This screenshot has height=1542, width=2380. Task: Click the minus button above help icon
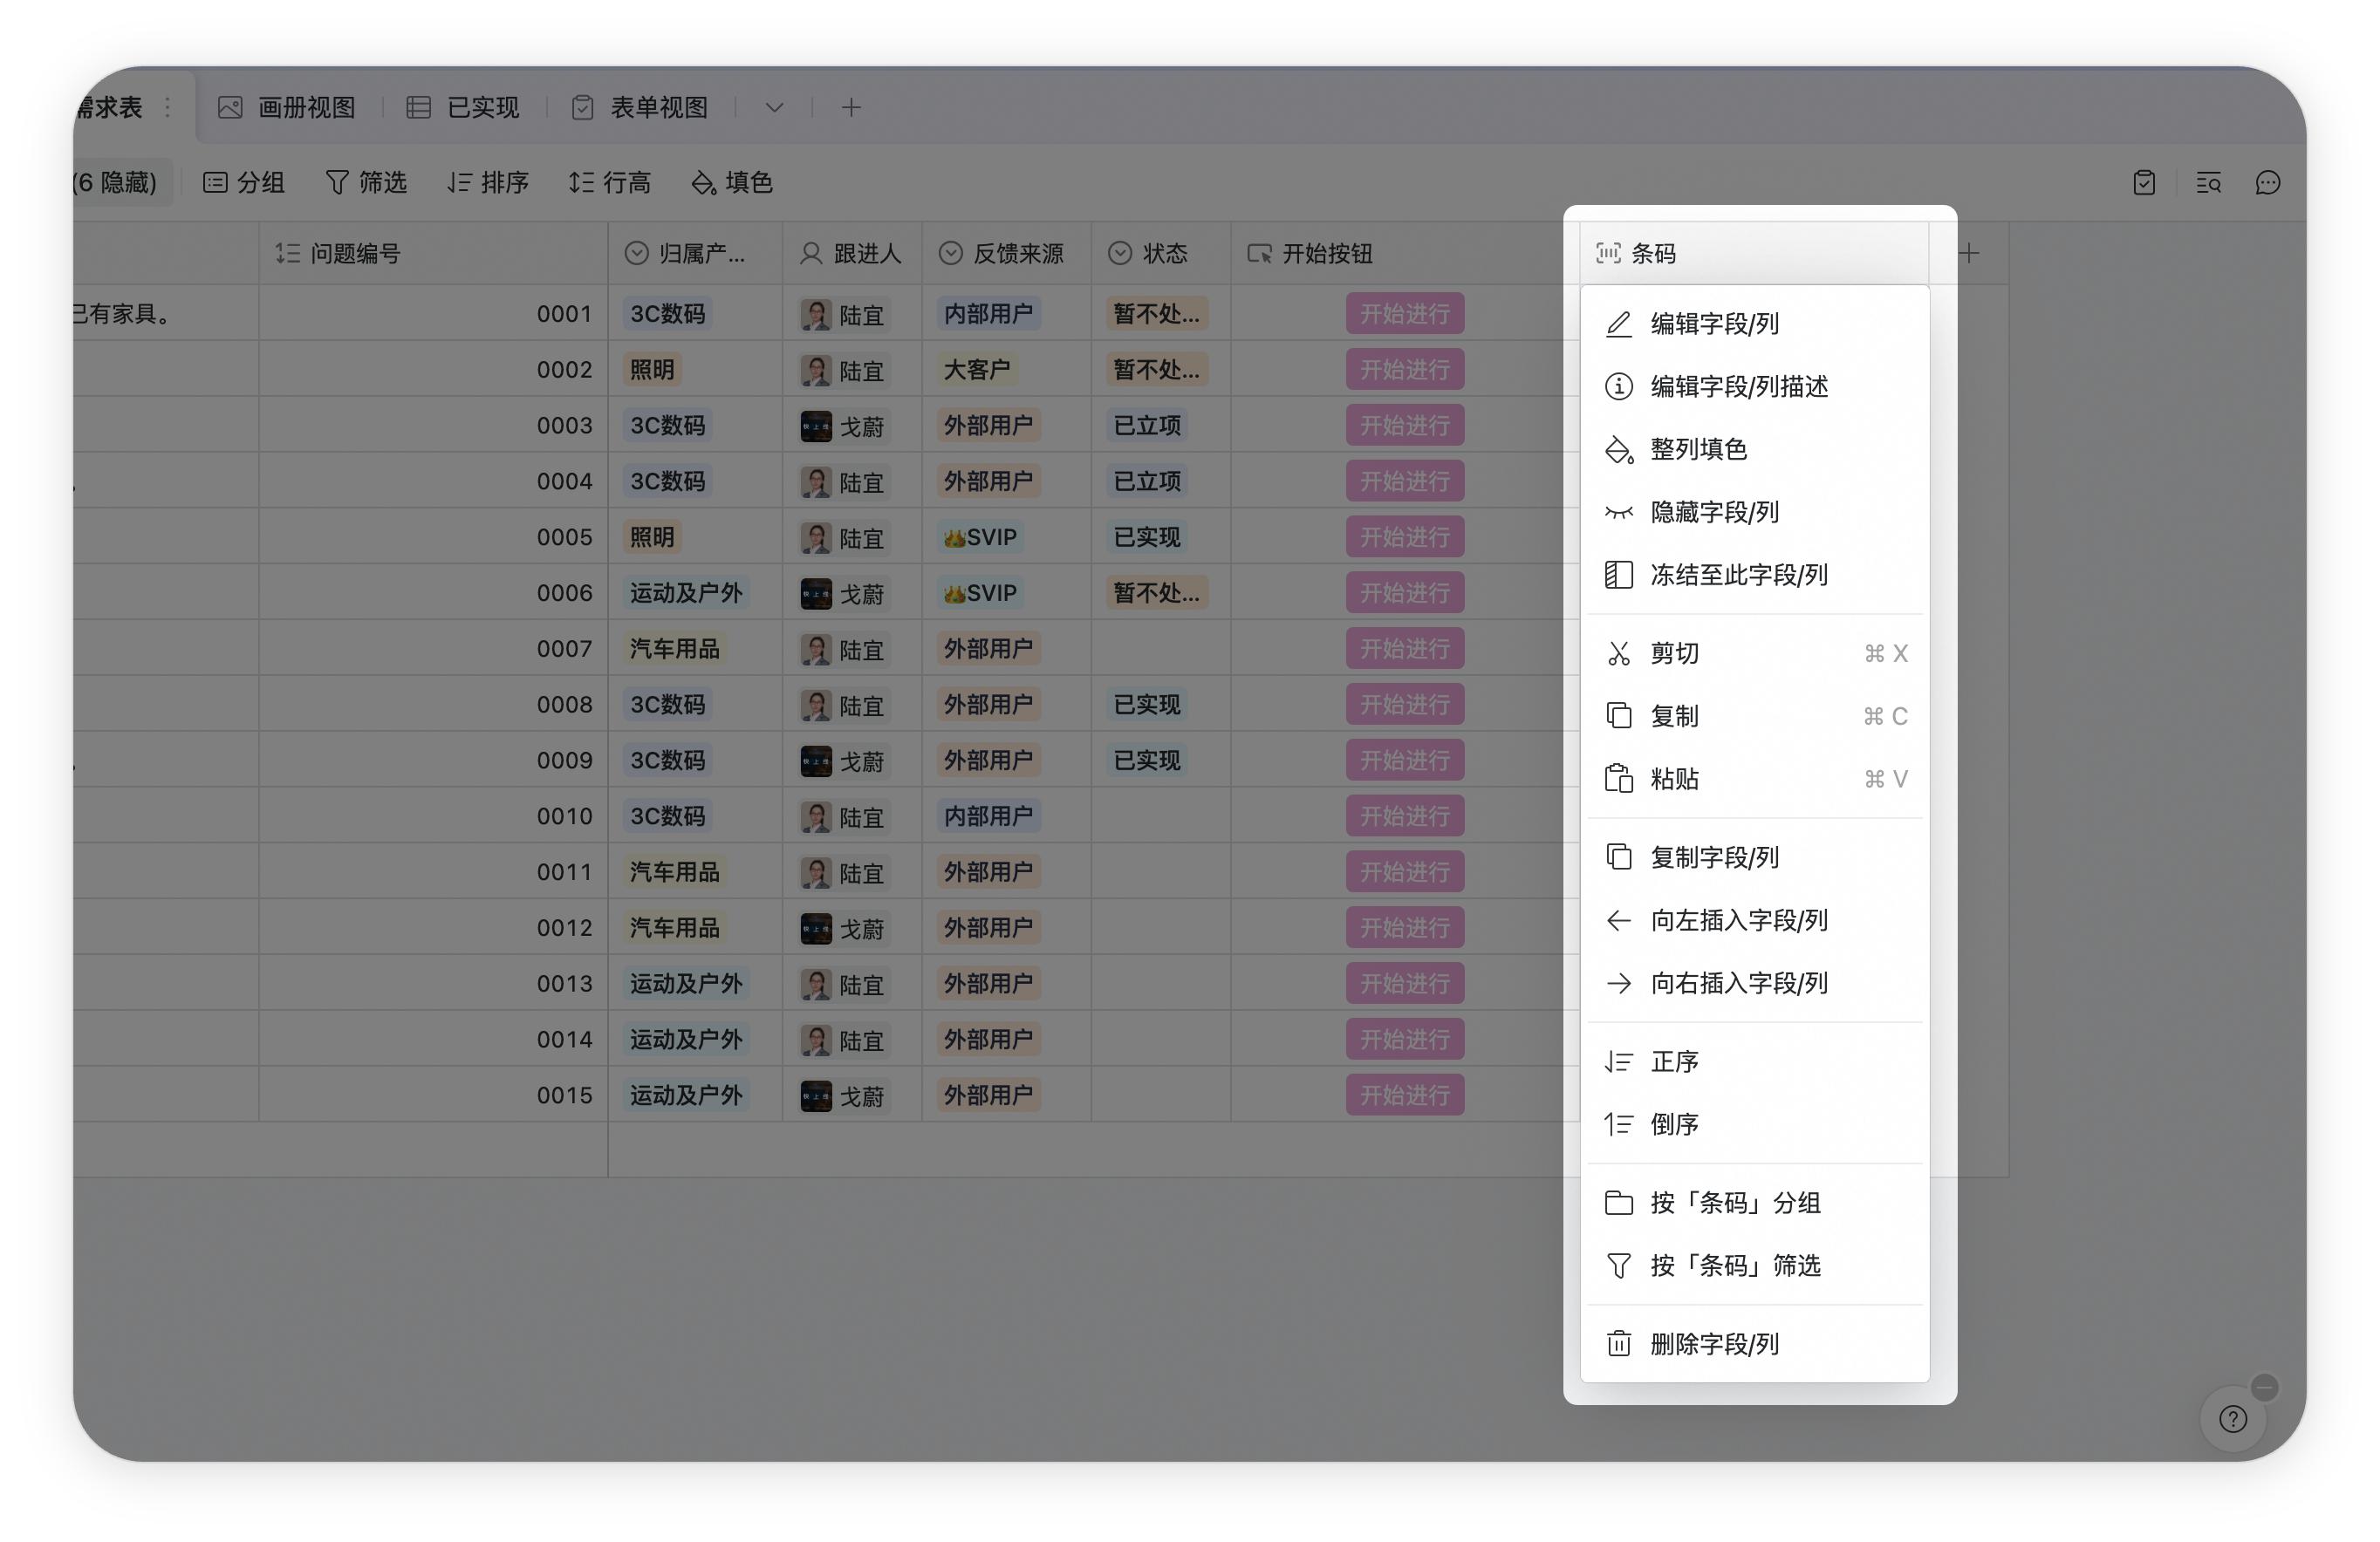[x=2265, y=1387]
